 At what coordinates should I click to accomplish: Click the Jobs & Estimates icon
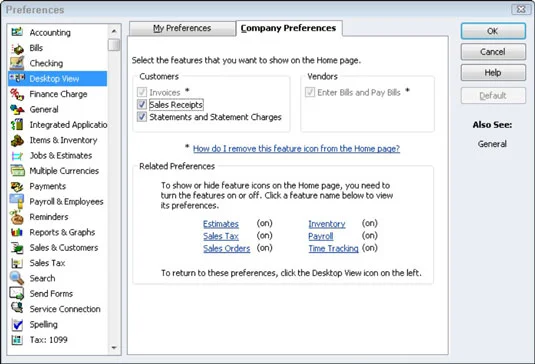pyautogui.click(x=17, y=156)
